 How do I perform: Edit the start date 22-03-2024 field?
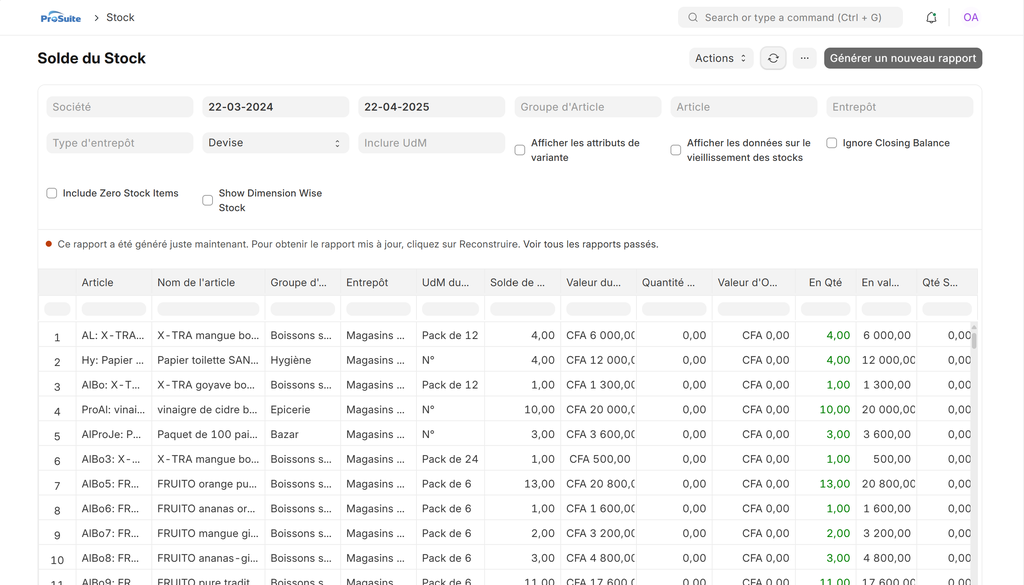[276, 107]
